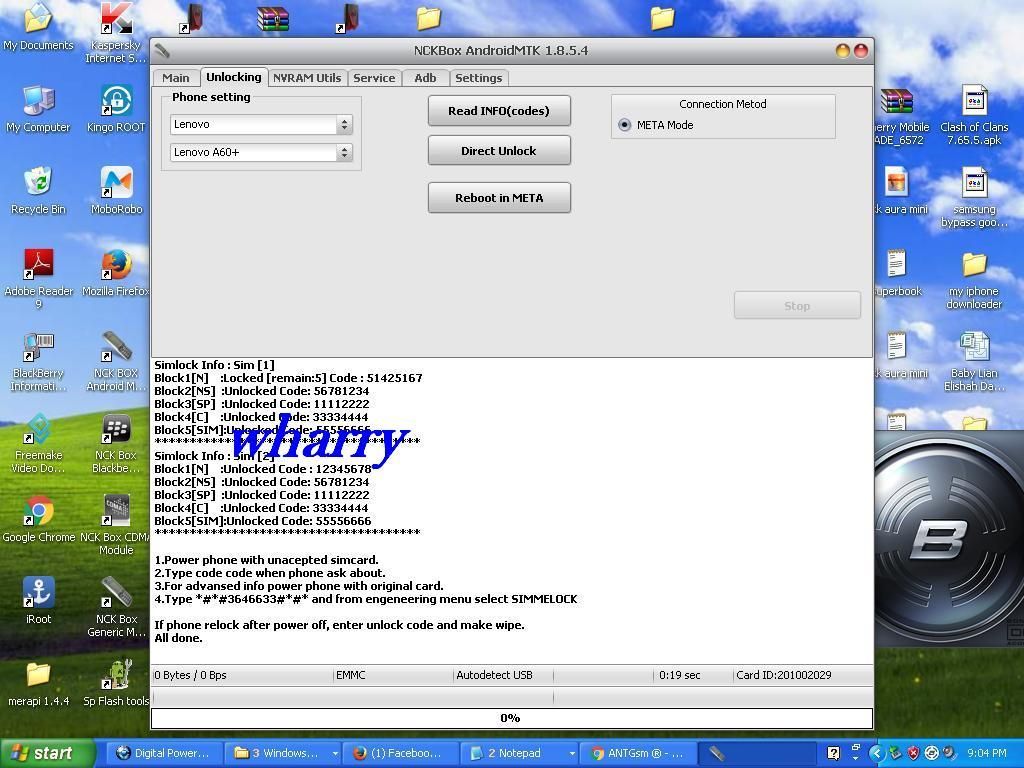
Task: Expand the 2 Notepad taskbar group arrow
Action: pyautogui.click(x=571, y=753)
